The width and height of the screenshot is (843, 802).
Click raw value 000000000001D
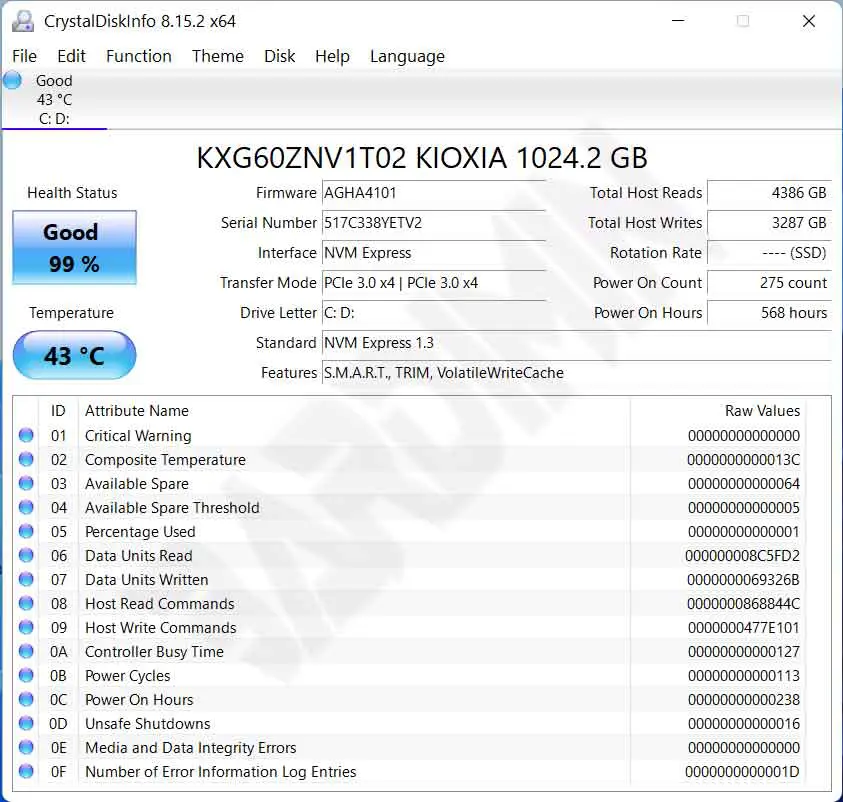pos(742,772)
